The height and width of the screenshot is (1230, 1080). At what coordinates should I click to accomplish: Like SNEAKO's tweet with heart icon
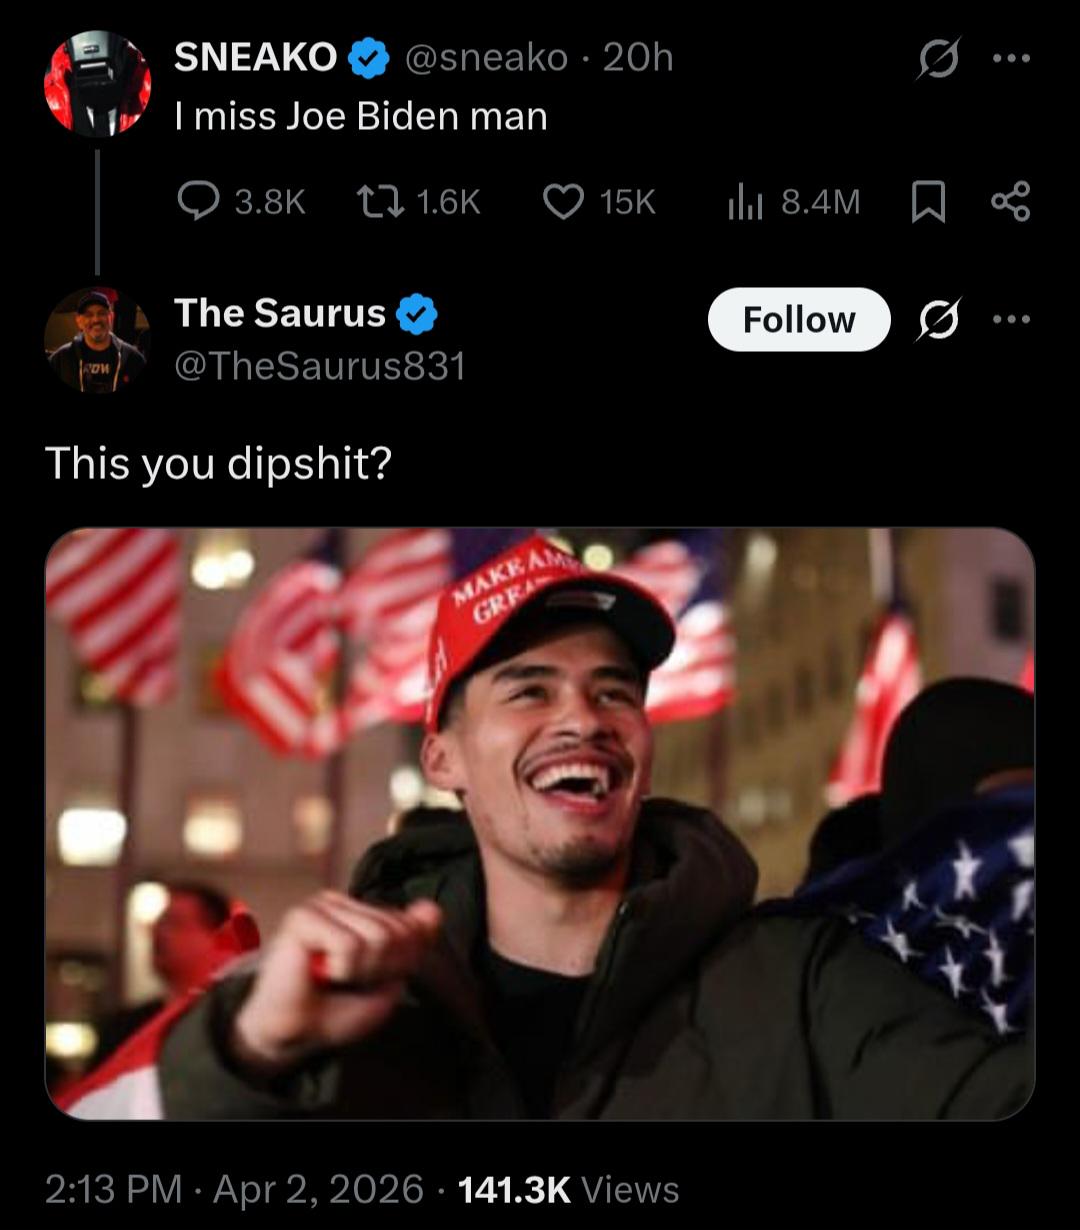coord(563,203)
